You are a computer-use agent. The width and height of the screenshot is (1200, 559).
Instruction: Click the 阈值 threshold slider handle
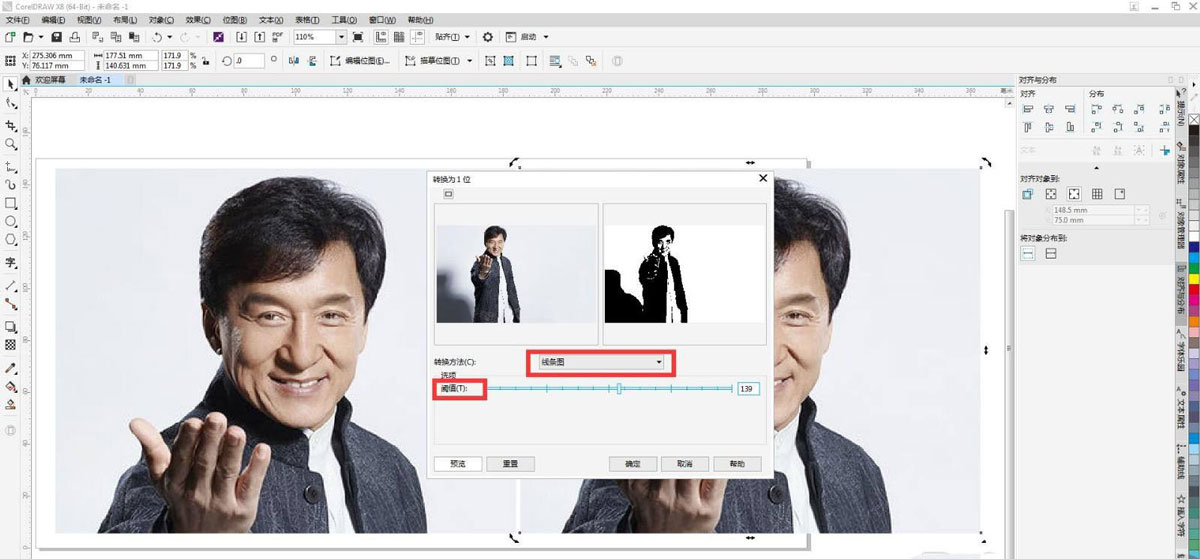click(619, 388)
